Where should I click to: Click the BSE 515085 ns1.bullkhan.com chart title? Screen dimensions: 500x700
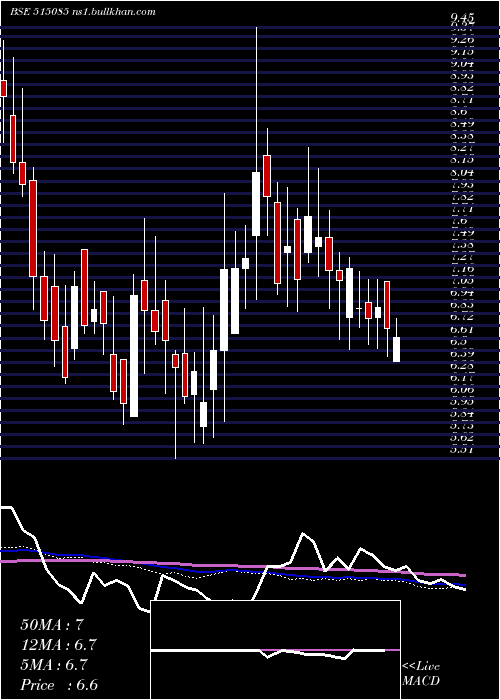click(x=83, y=12)
